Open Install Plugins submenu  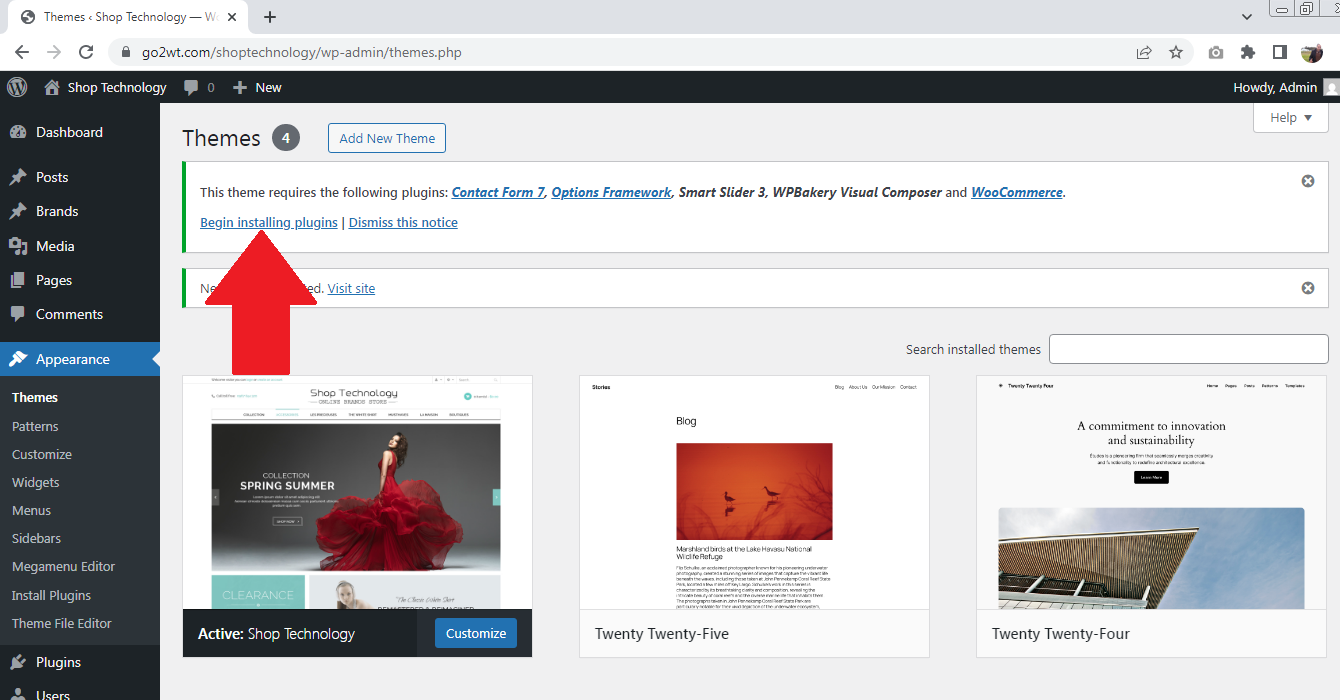pyautogui.click(x=52, y=595)
